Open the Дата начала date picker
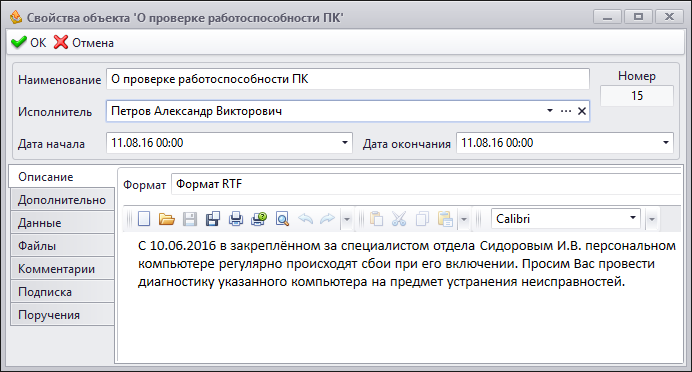Screen dimensions: 692x372 point(345,143)
